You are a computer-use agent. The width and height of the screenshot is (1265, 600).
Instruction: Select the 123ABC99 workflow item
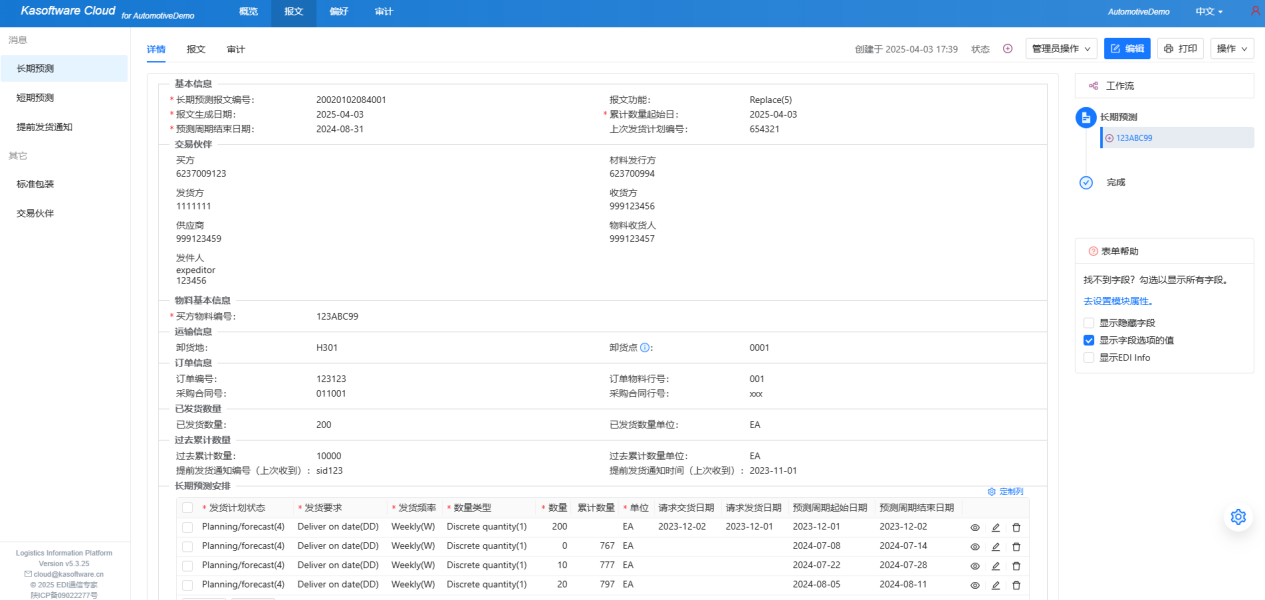click(1134, 138)
